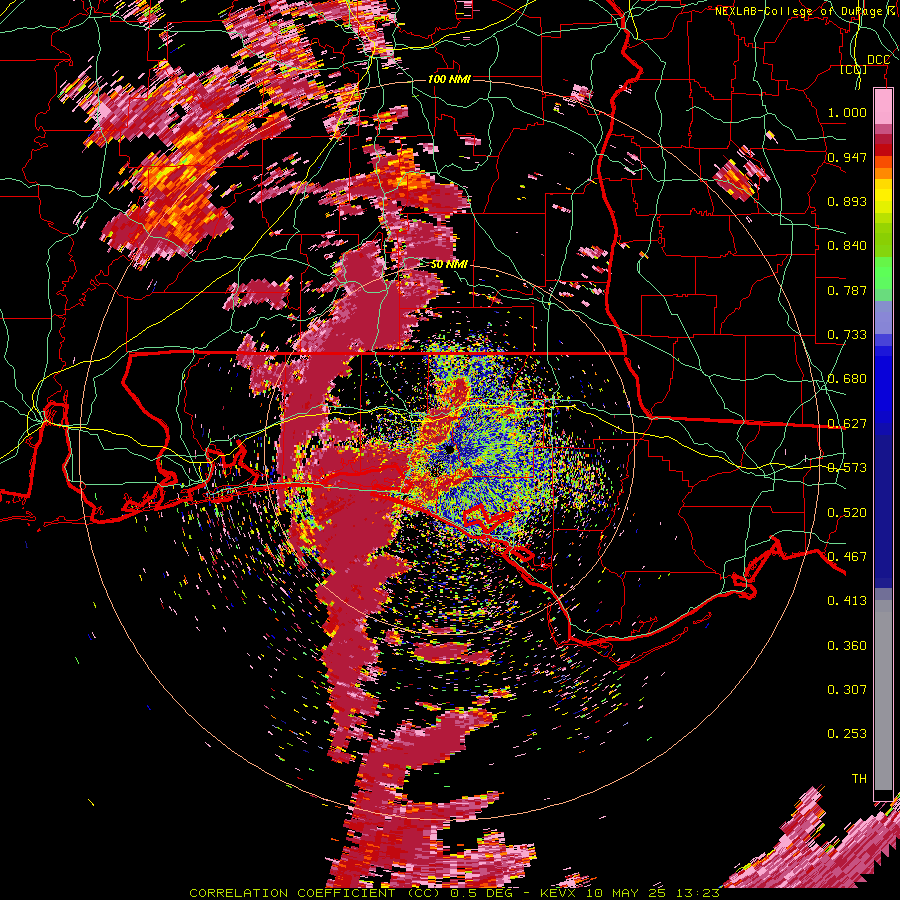Click the Correlation Coefficient caption at bottom

tap(454, 893)
